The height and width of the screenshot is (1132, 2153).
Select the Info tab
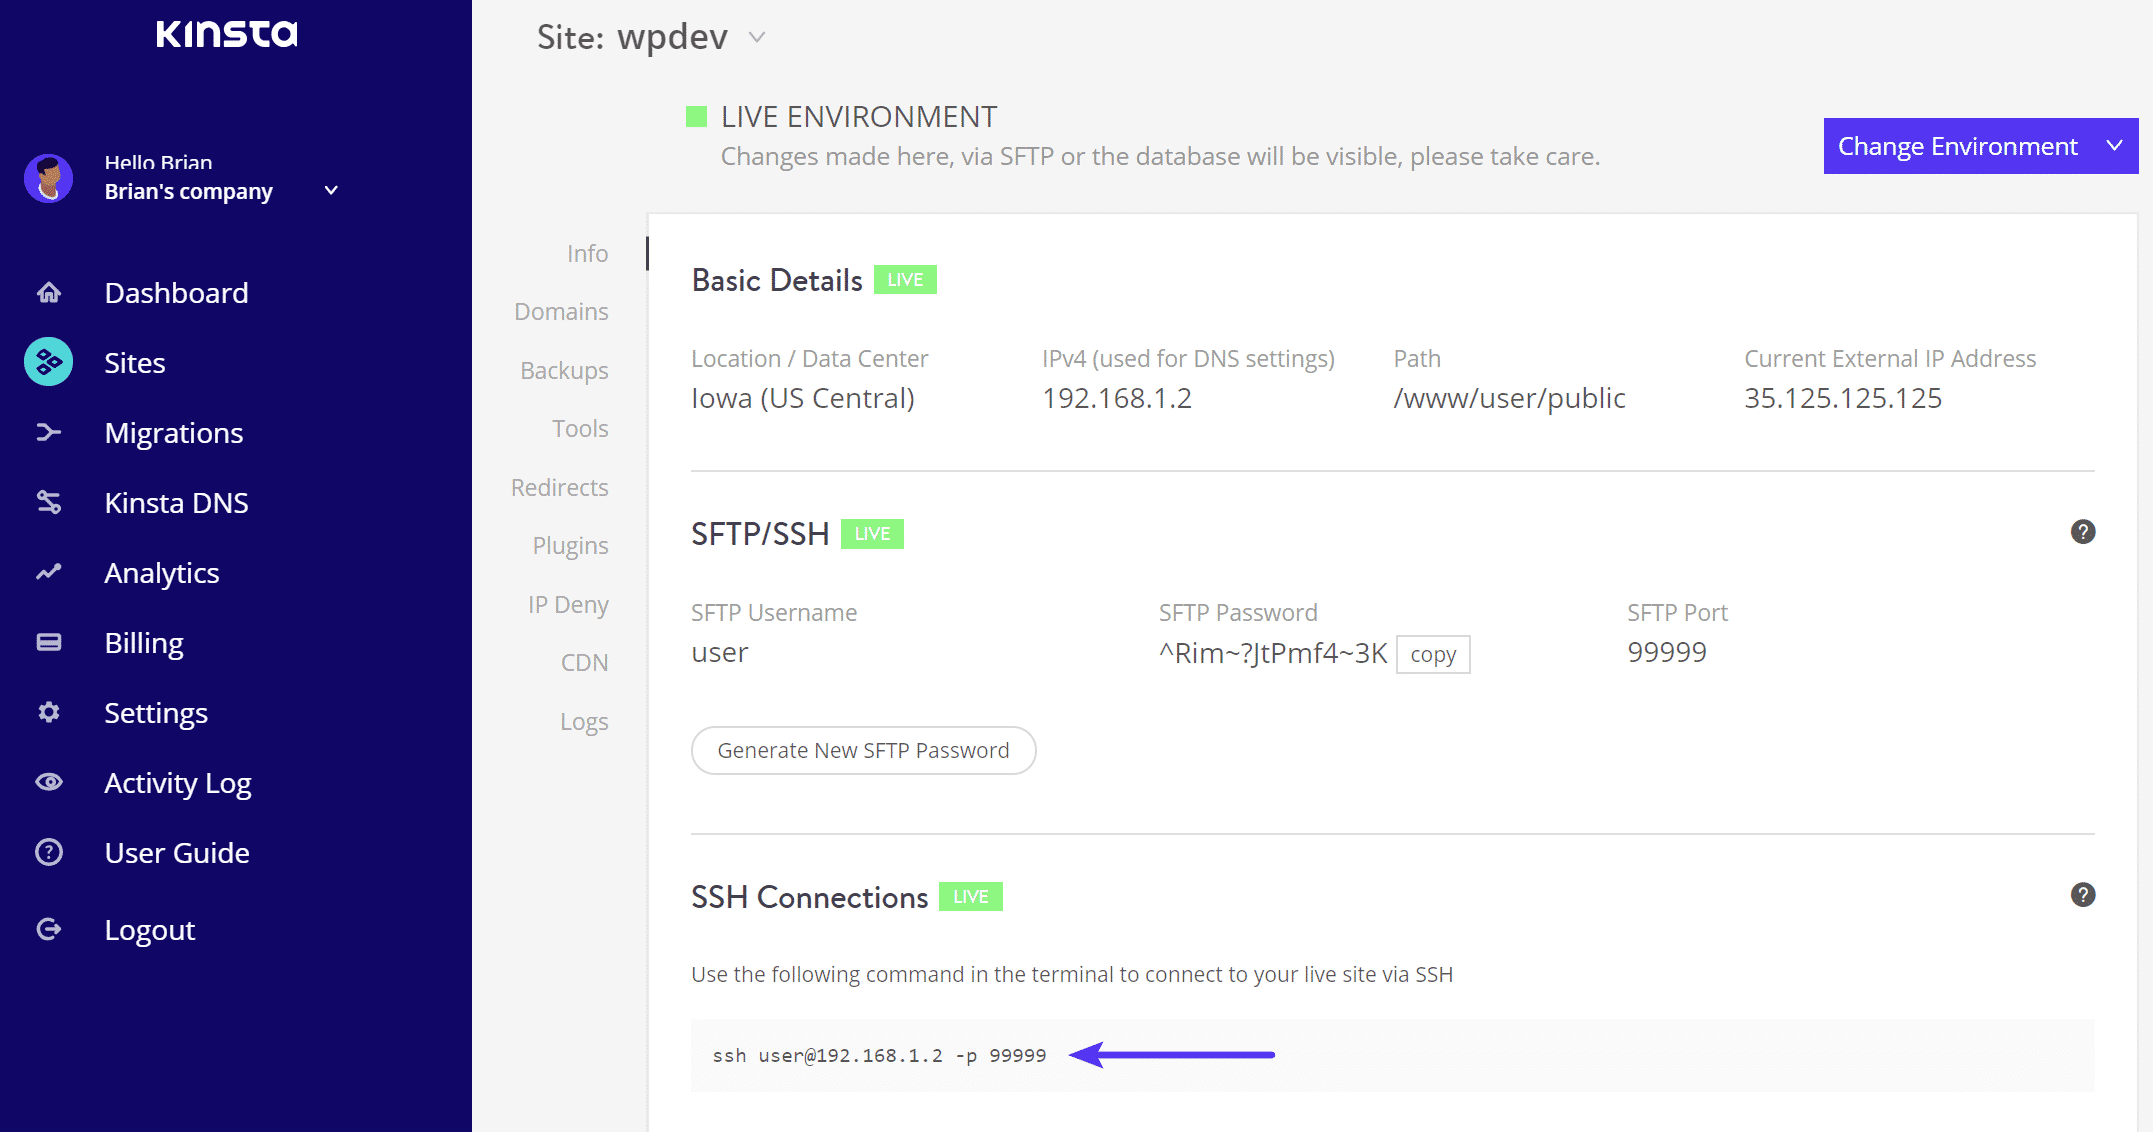tap(587, 253)
